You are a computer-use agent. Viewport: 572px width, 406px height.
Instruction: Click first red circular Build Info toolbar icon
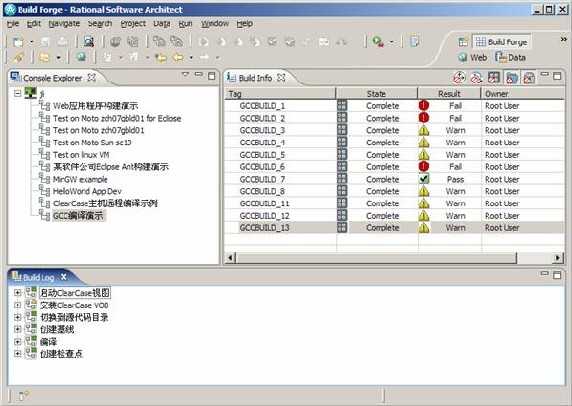click(459, 77)
